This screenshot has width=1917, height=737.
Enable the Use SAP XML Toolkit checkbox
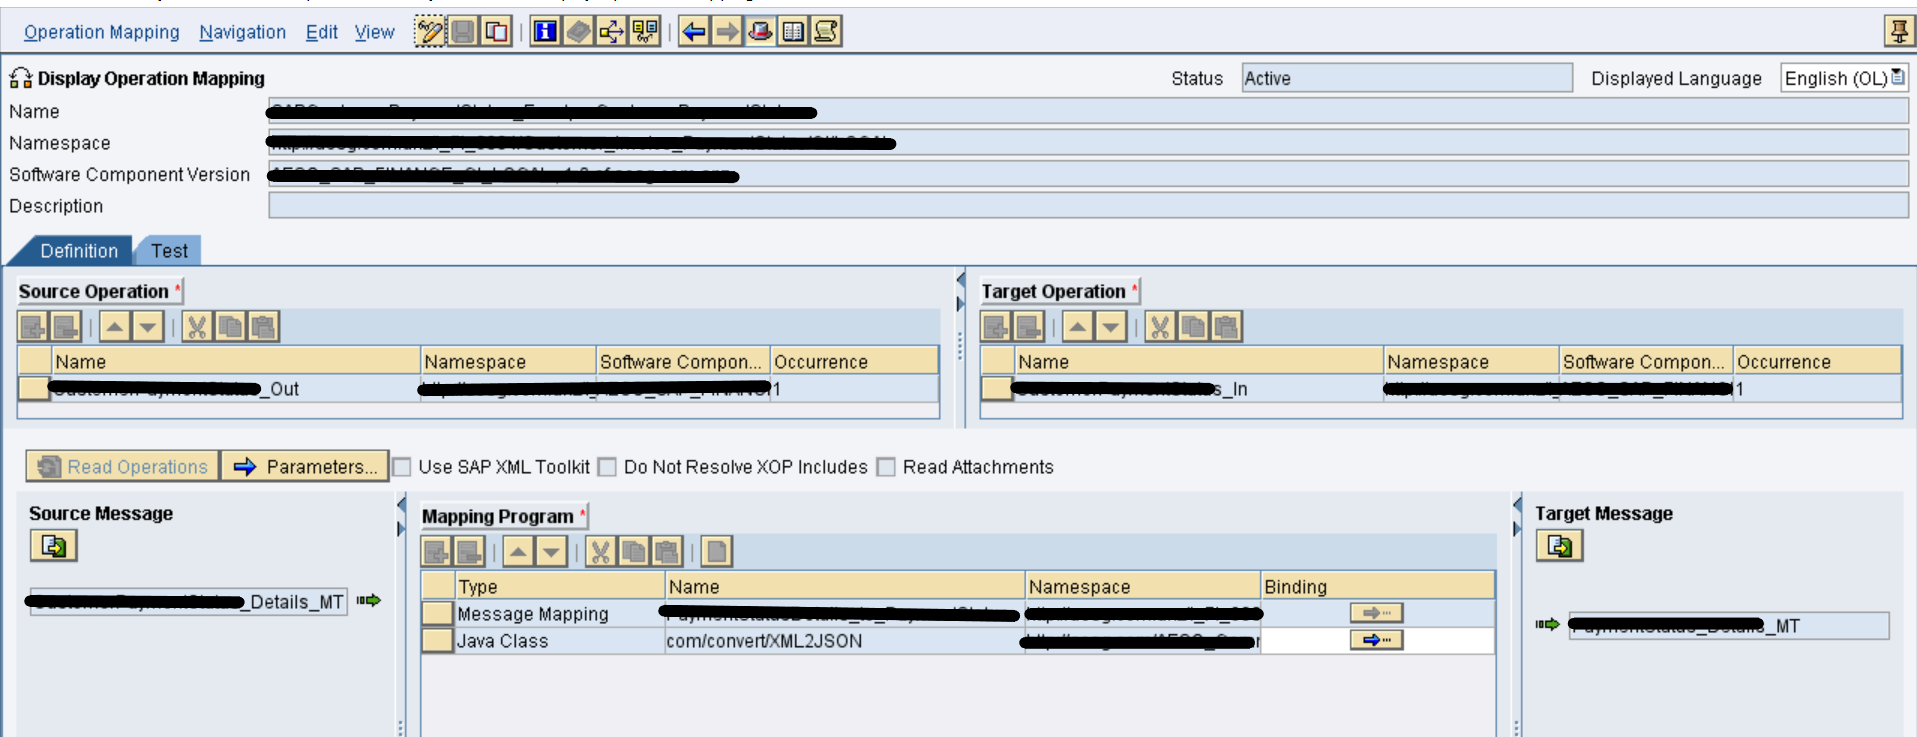point(403,467)
